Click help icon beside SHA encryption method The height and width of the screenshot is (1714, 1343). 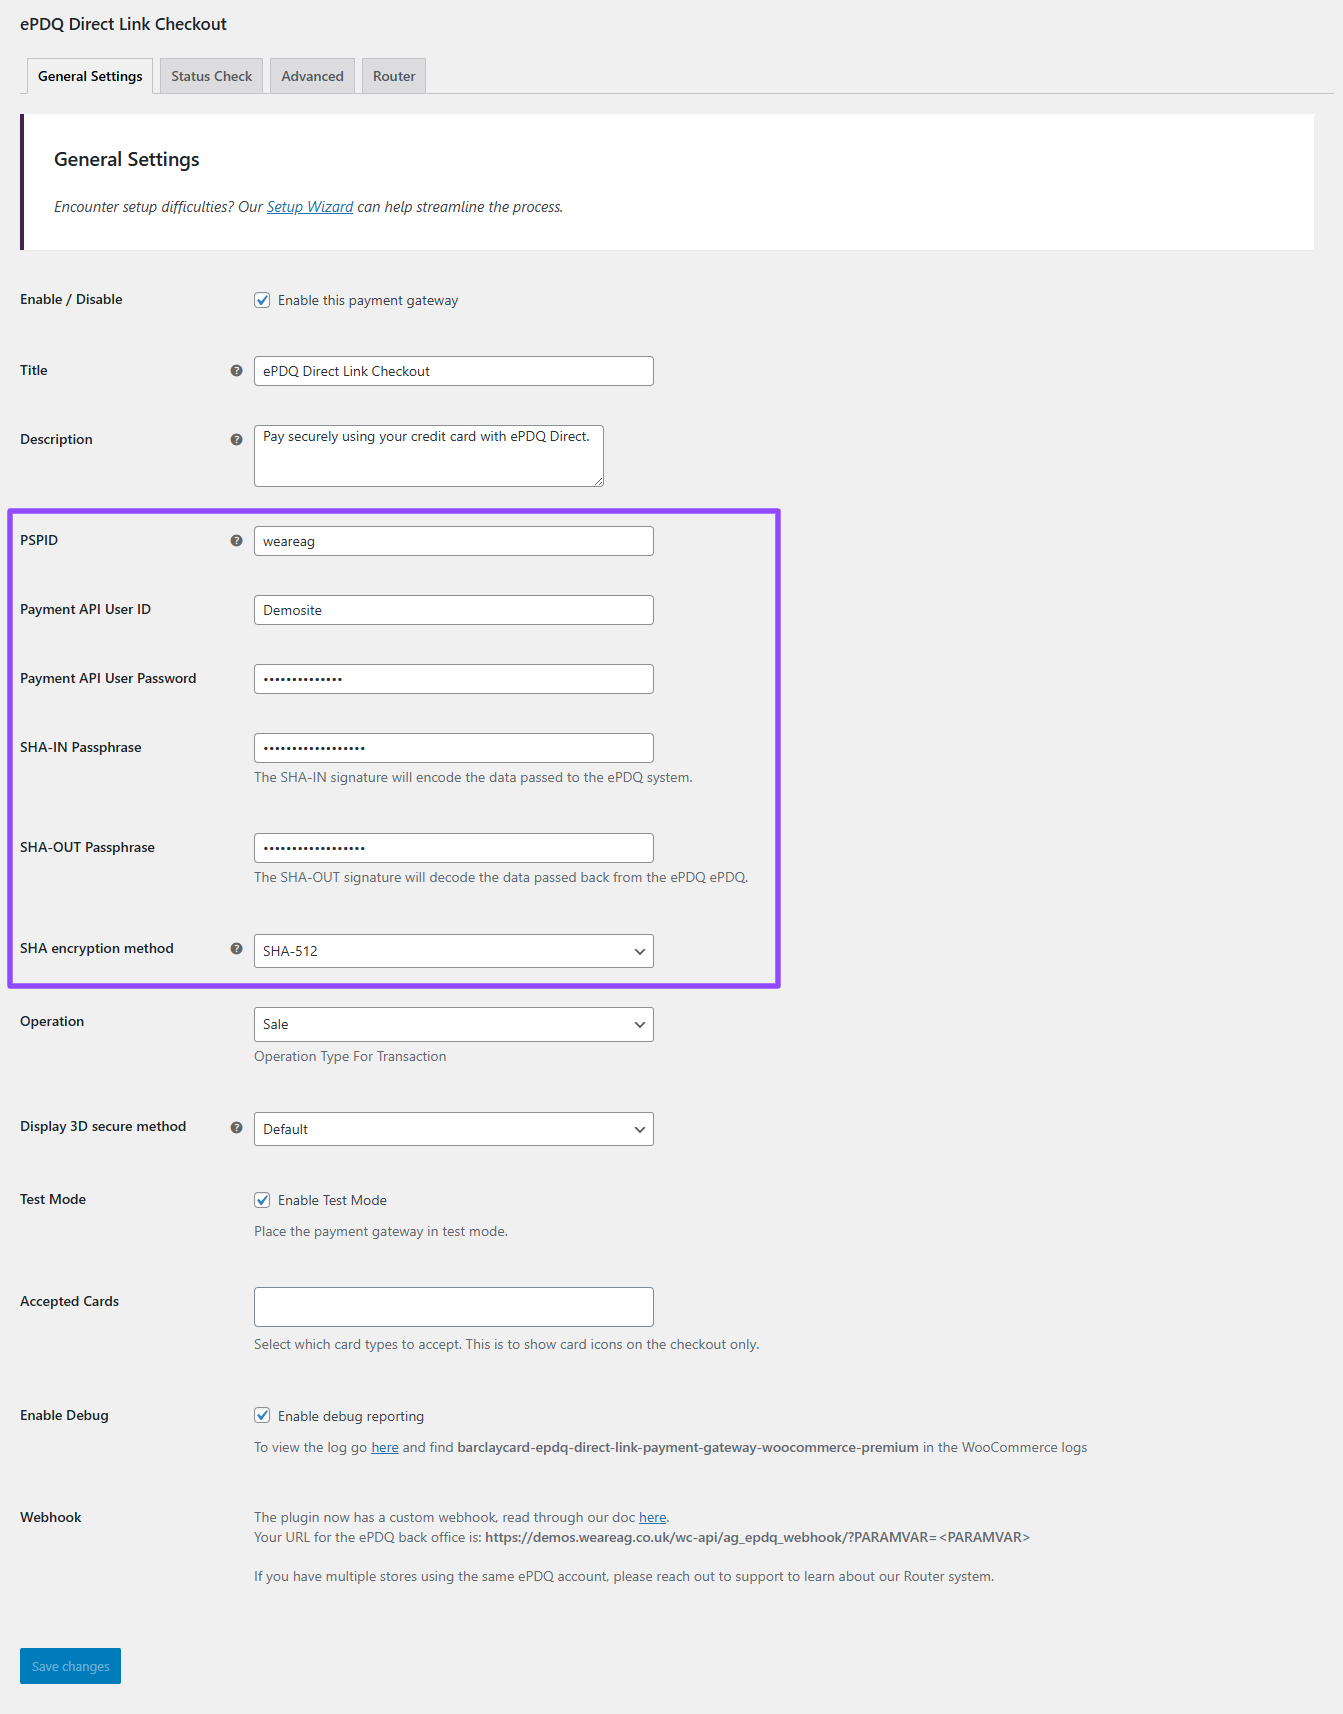pos(236,948)
